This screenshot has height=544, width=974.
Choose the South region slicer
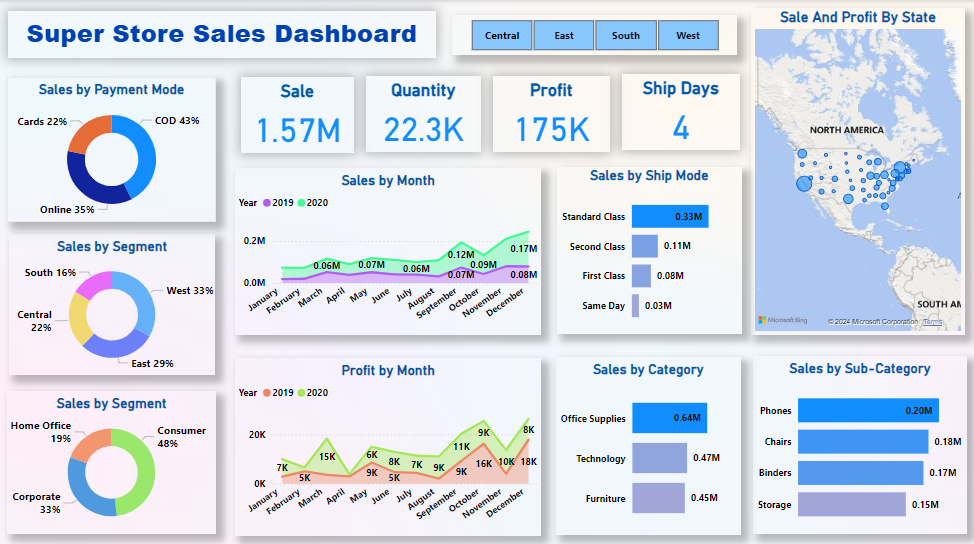click(626, 36)
